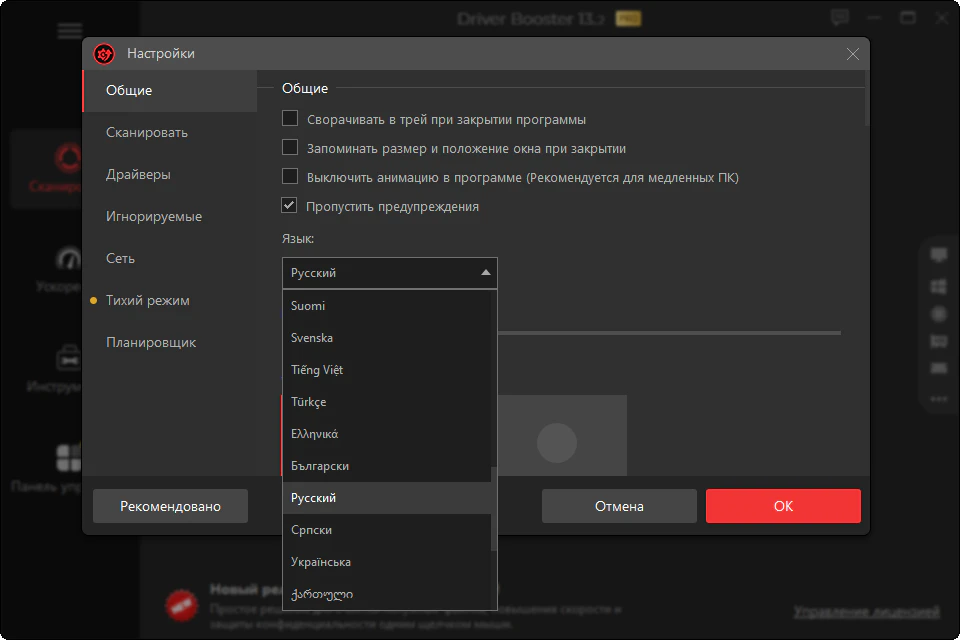The height and width of the screenshot is (640, 960).
Task: Uncheck the Пропустить предупреждения checkbox
Action: (x=290, y=206)
